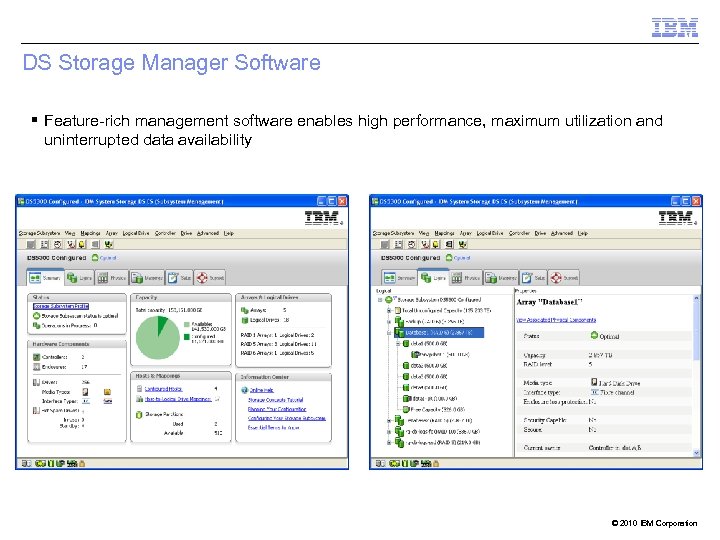Click Storage Partitions icon in Hosts panel
This screenshot has height=540, width=720.
[139, 415]
